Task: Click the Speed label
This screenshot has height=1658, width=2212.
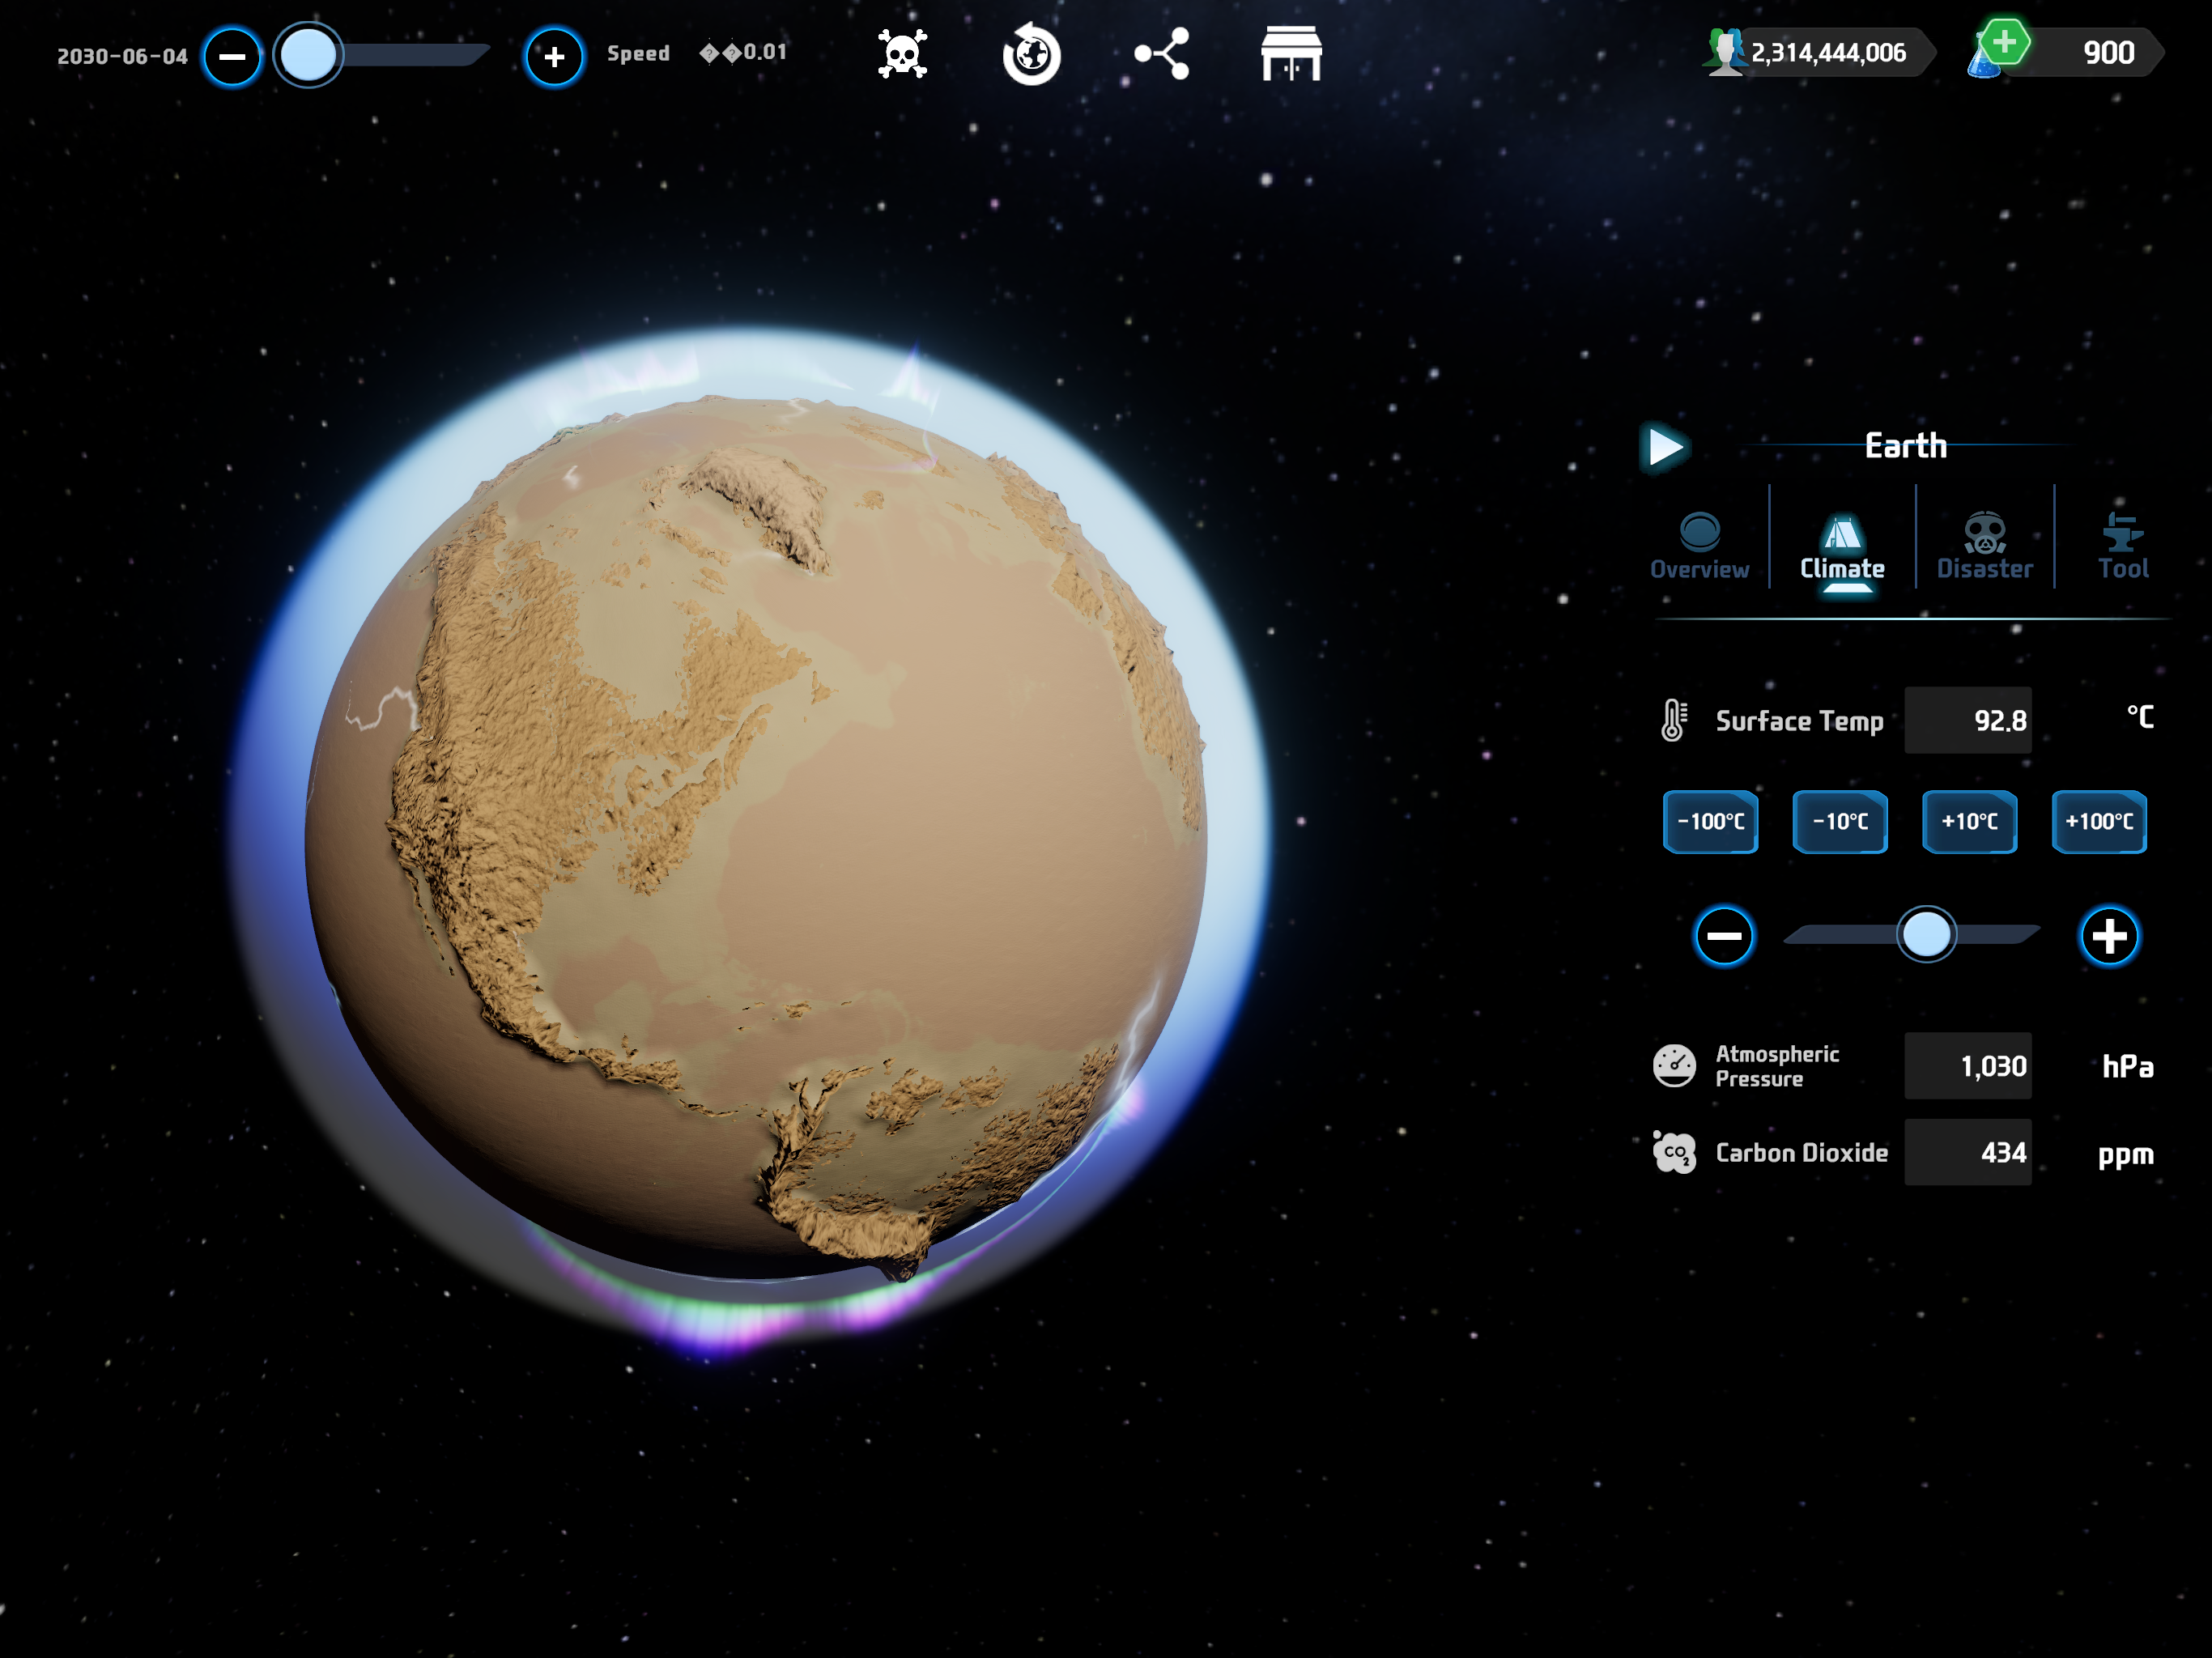Action: (x=638, y=53)
